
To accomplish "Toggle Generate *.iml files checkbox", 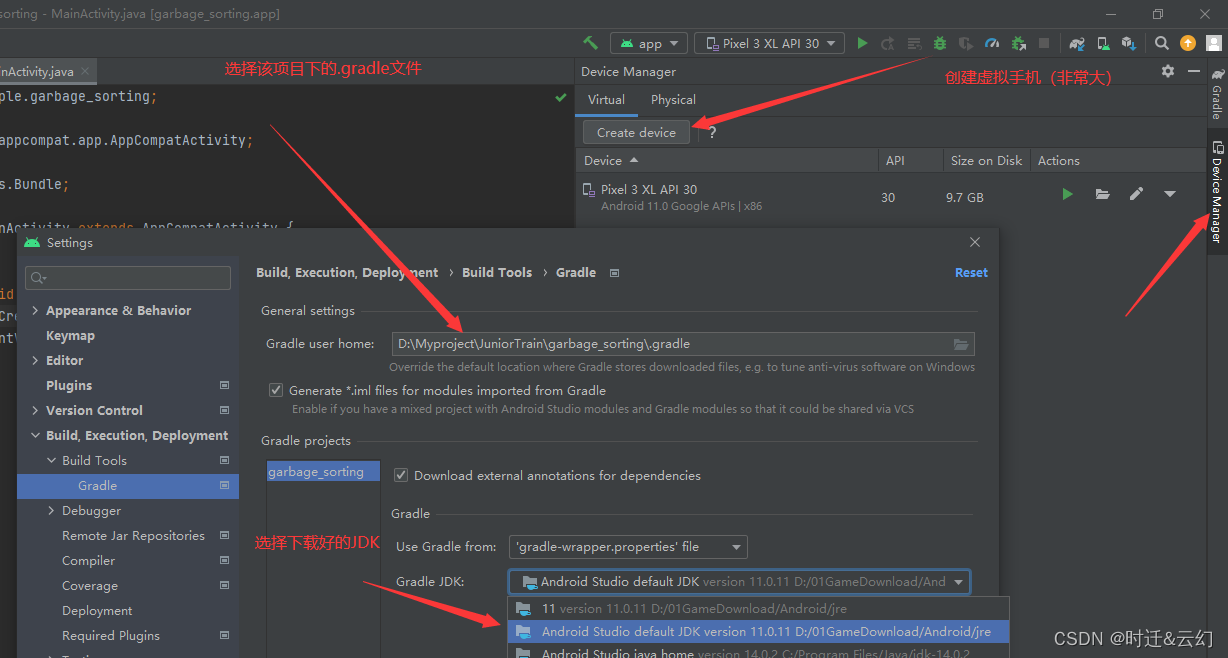I will point(276,390).
